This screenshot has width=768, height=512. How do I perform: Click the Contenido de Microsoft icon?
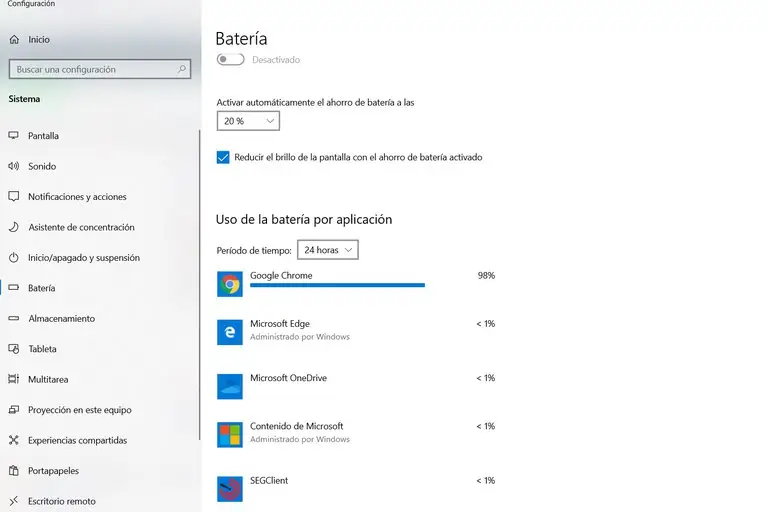point(230,435)
